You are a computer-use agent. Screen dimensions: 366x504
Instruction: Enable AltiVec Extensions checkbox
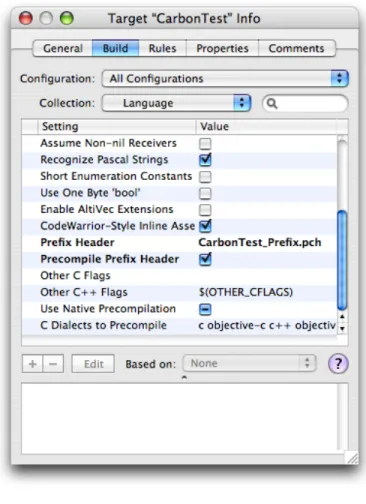205,210
